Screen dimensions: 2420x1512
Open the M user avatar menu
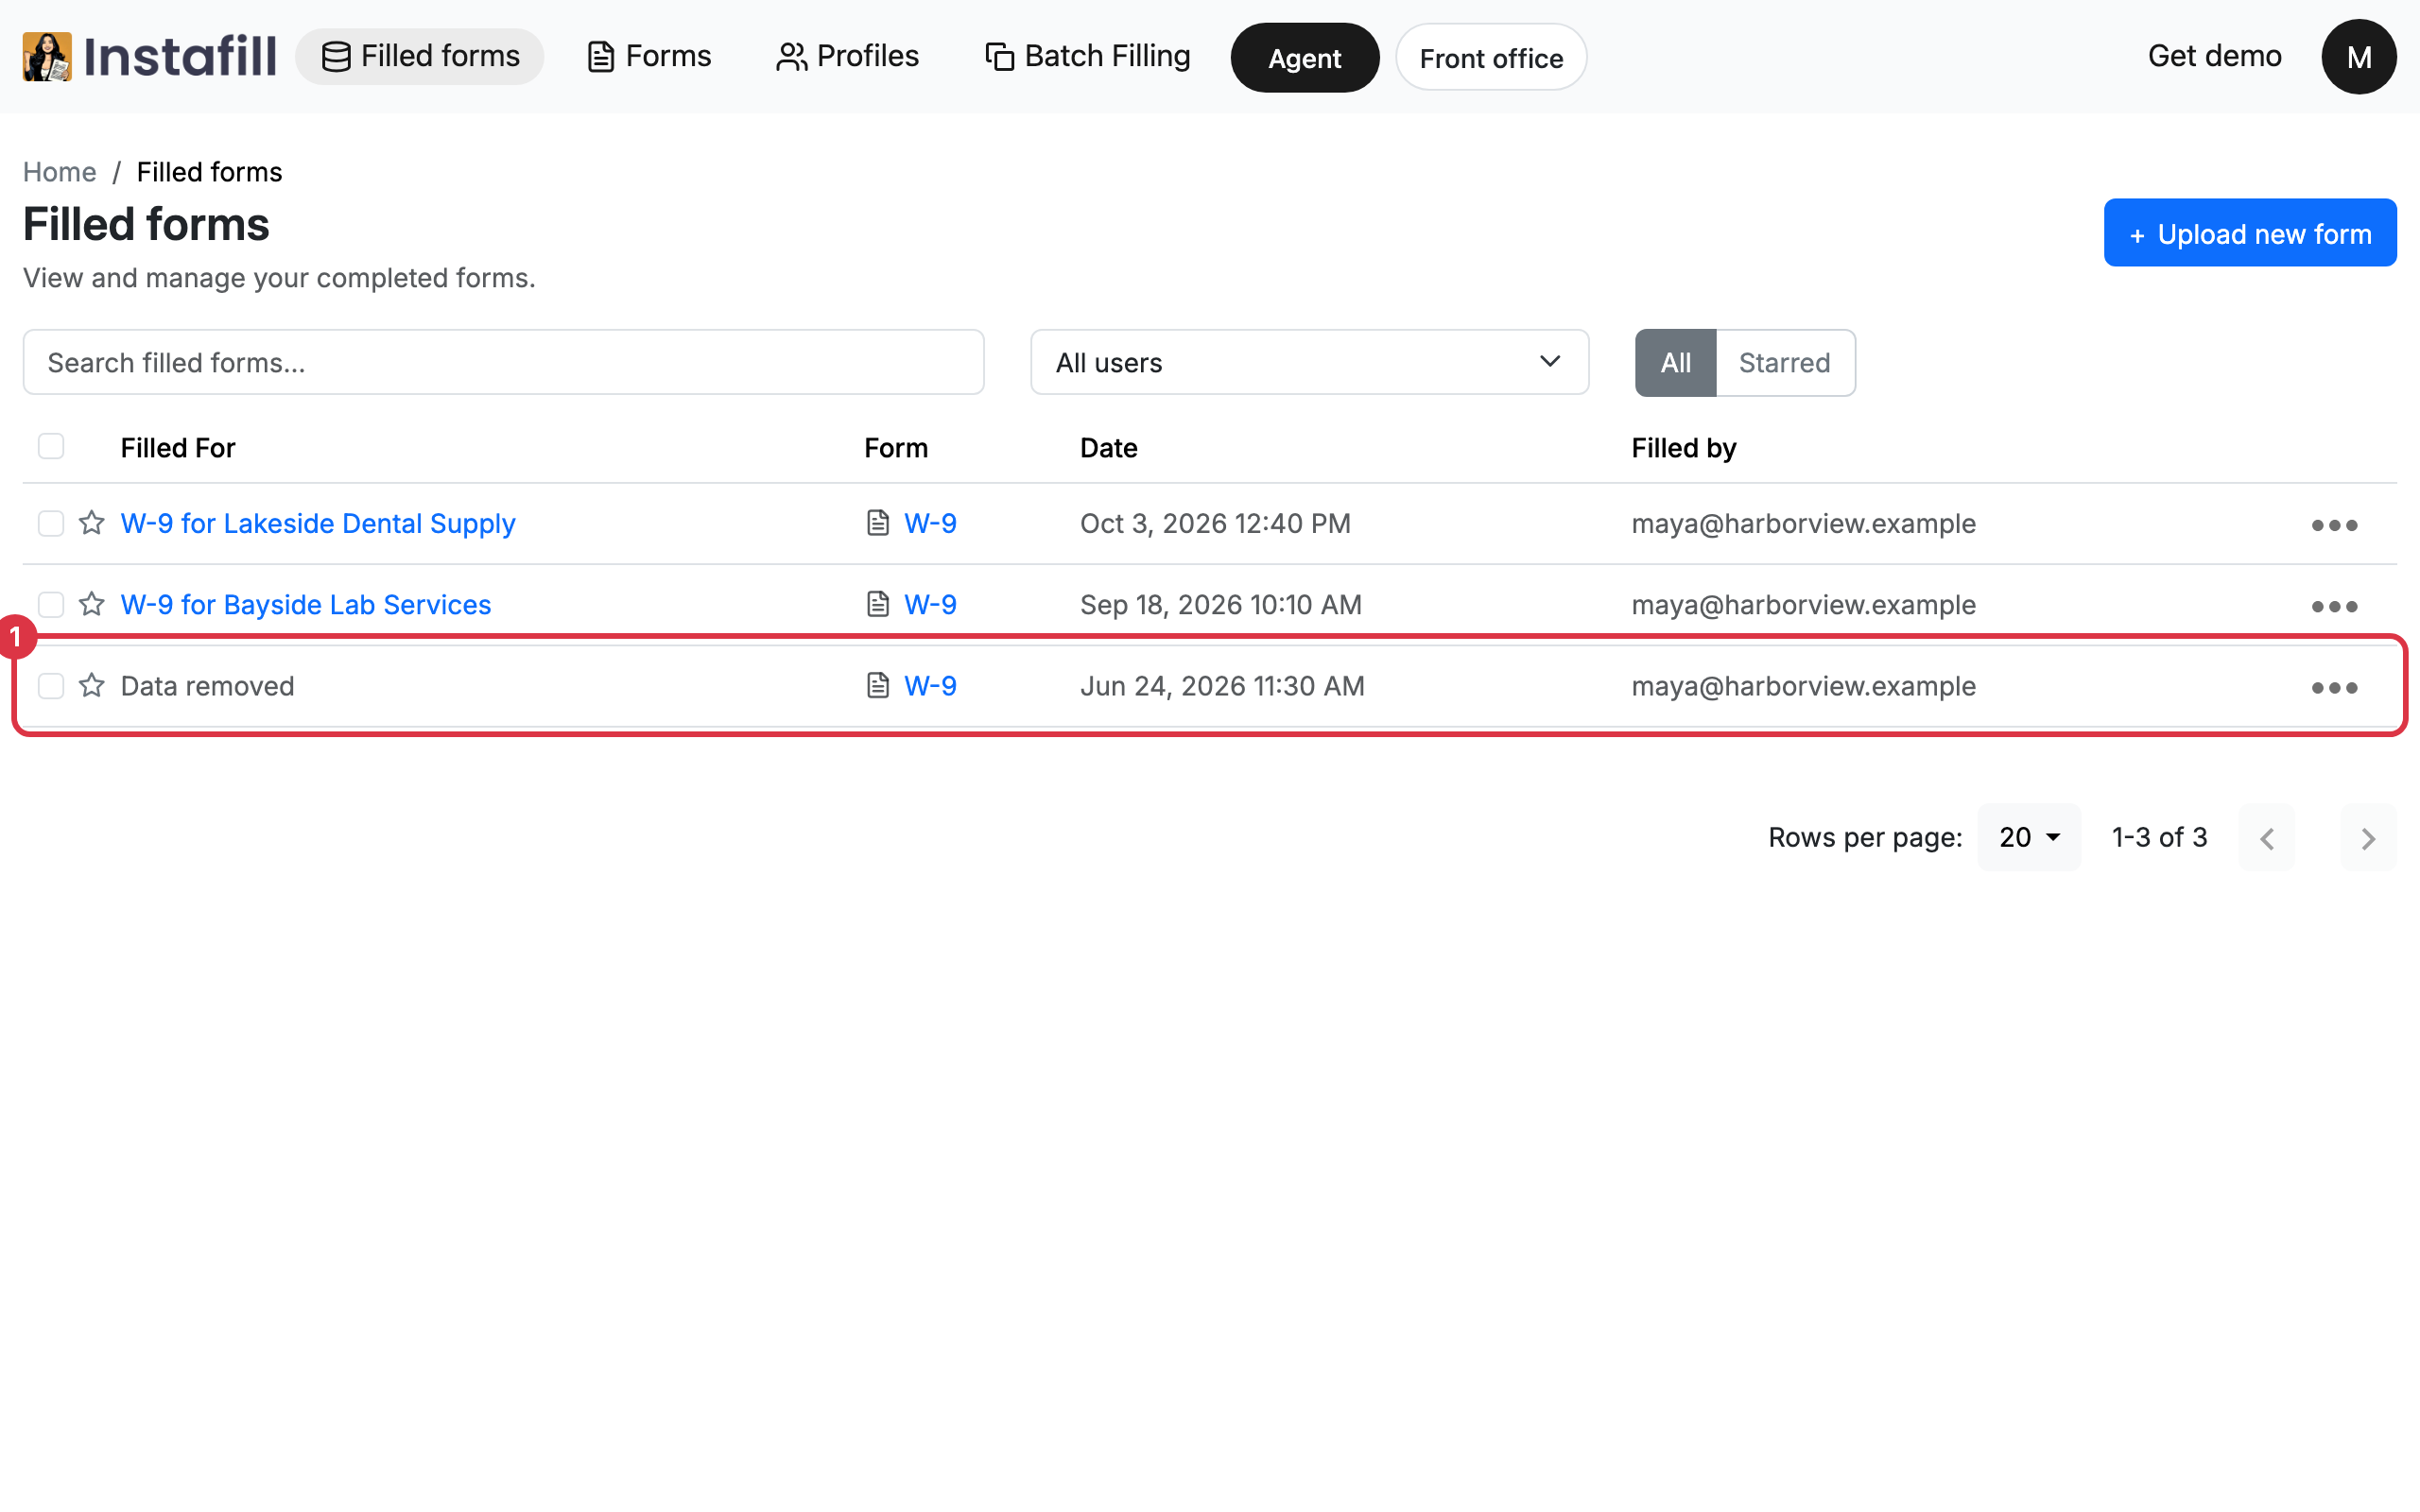(2358, 57)
